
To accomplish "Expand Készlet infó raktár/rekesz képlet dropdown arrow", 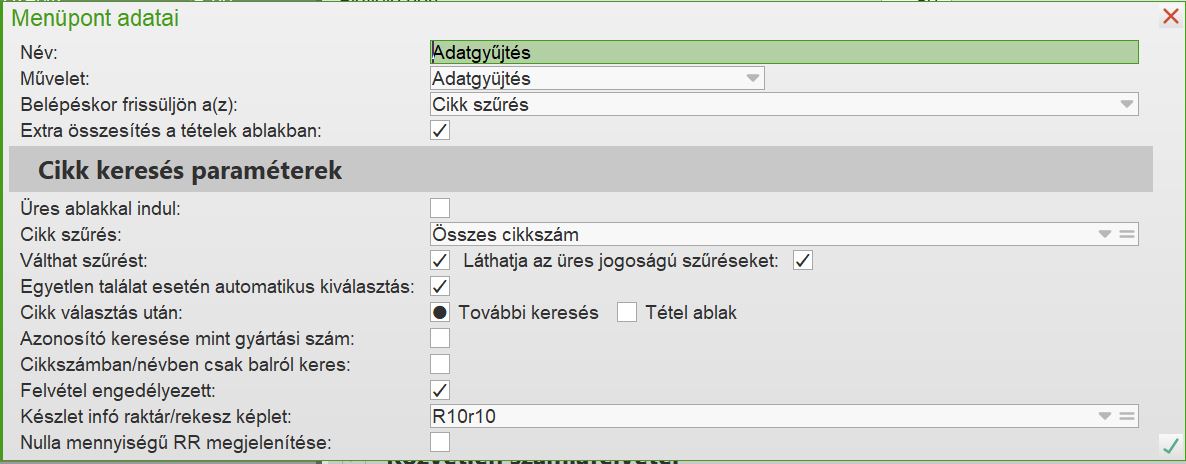I will point(1105,415).
